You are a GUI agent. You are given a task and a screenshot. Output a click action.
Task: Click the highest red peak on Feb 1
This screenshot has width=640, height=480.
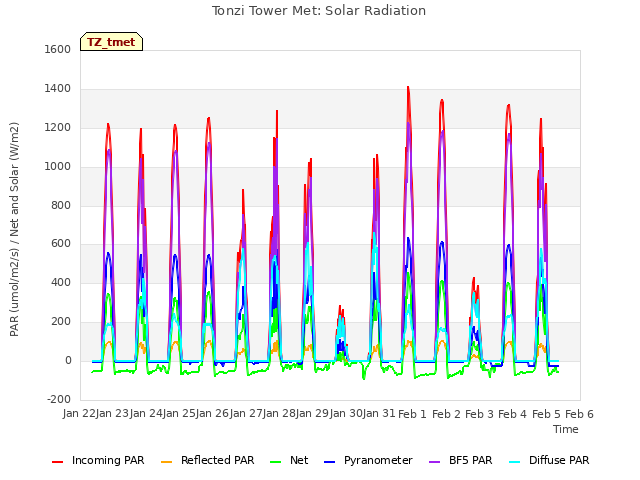point(408,87)
